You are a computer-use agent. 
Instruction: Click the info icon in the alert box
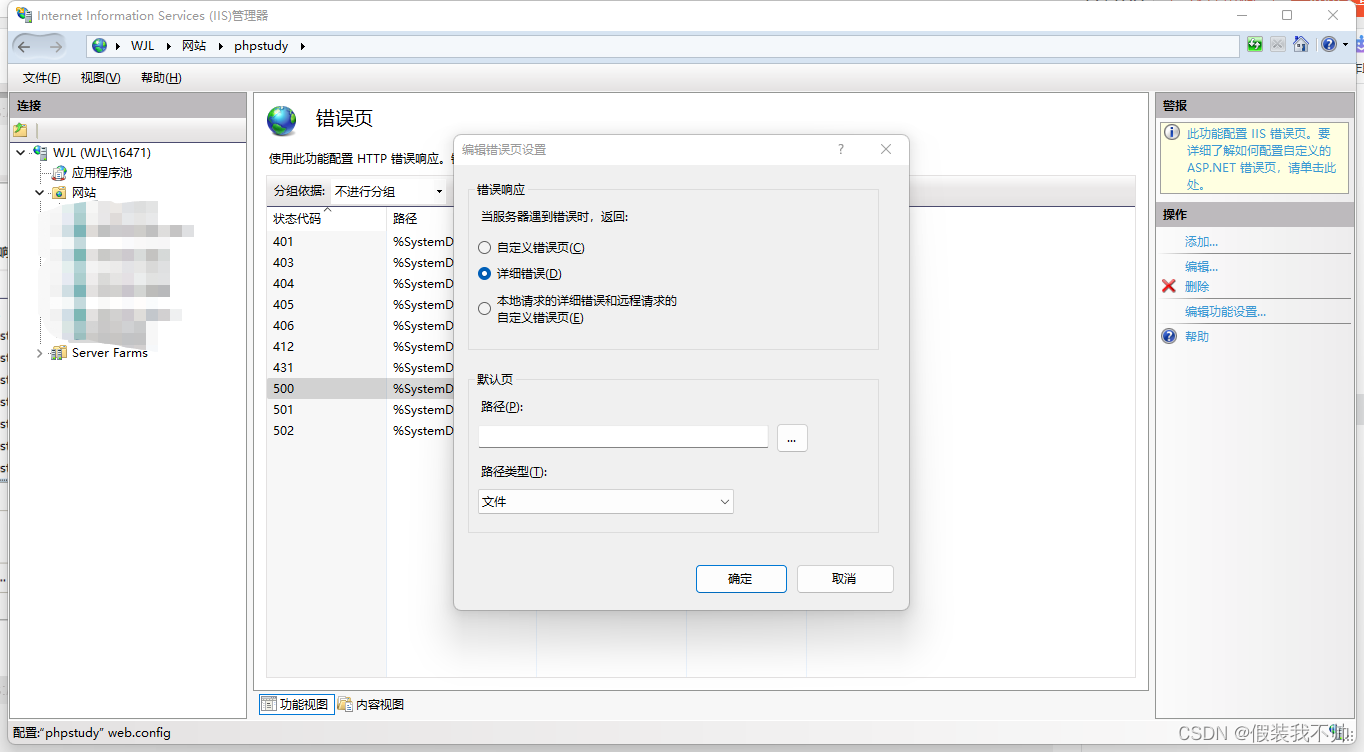(x=1173, y=133)
